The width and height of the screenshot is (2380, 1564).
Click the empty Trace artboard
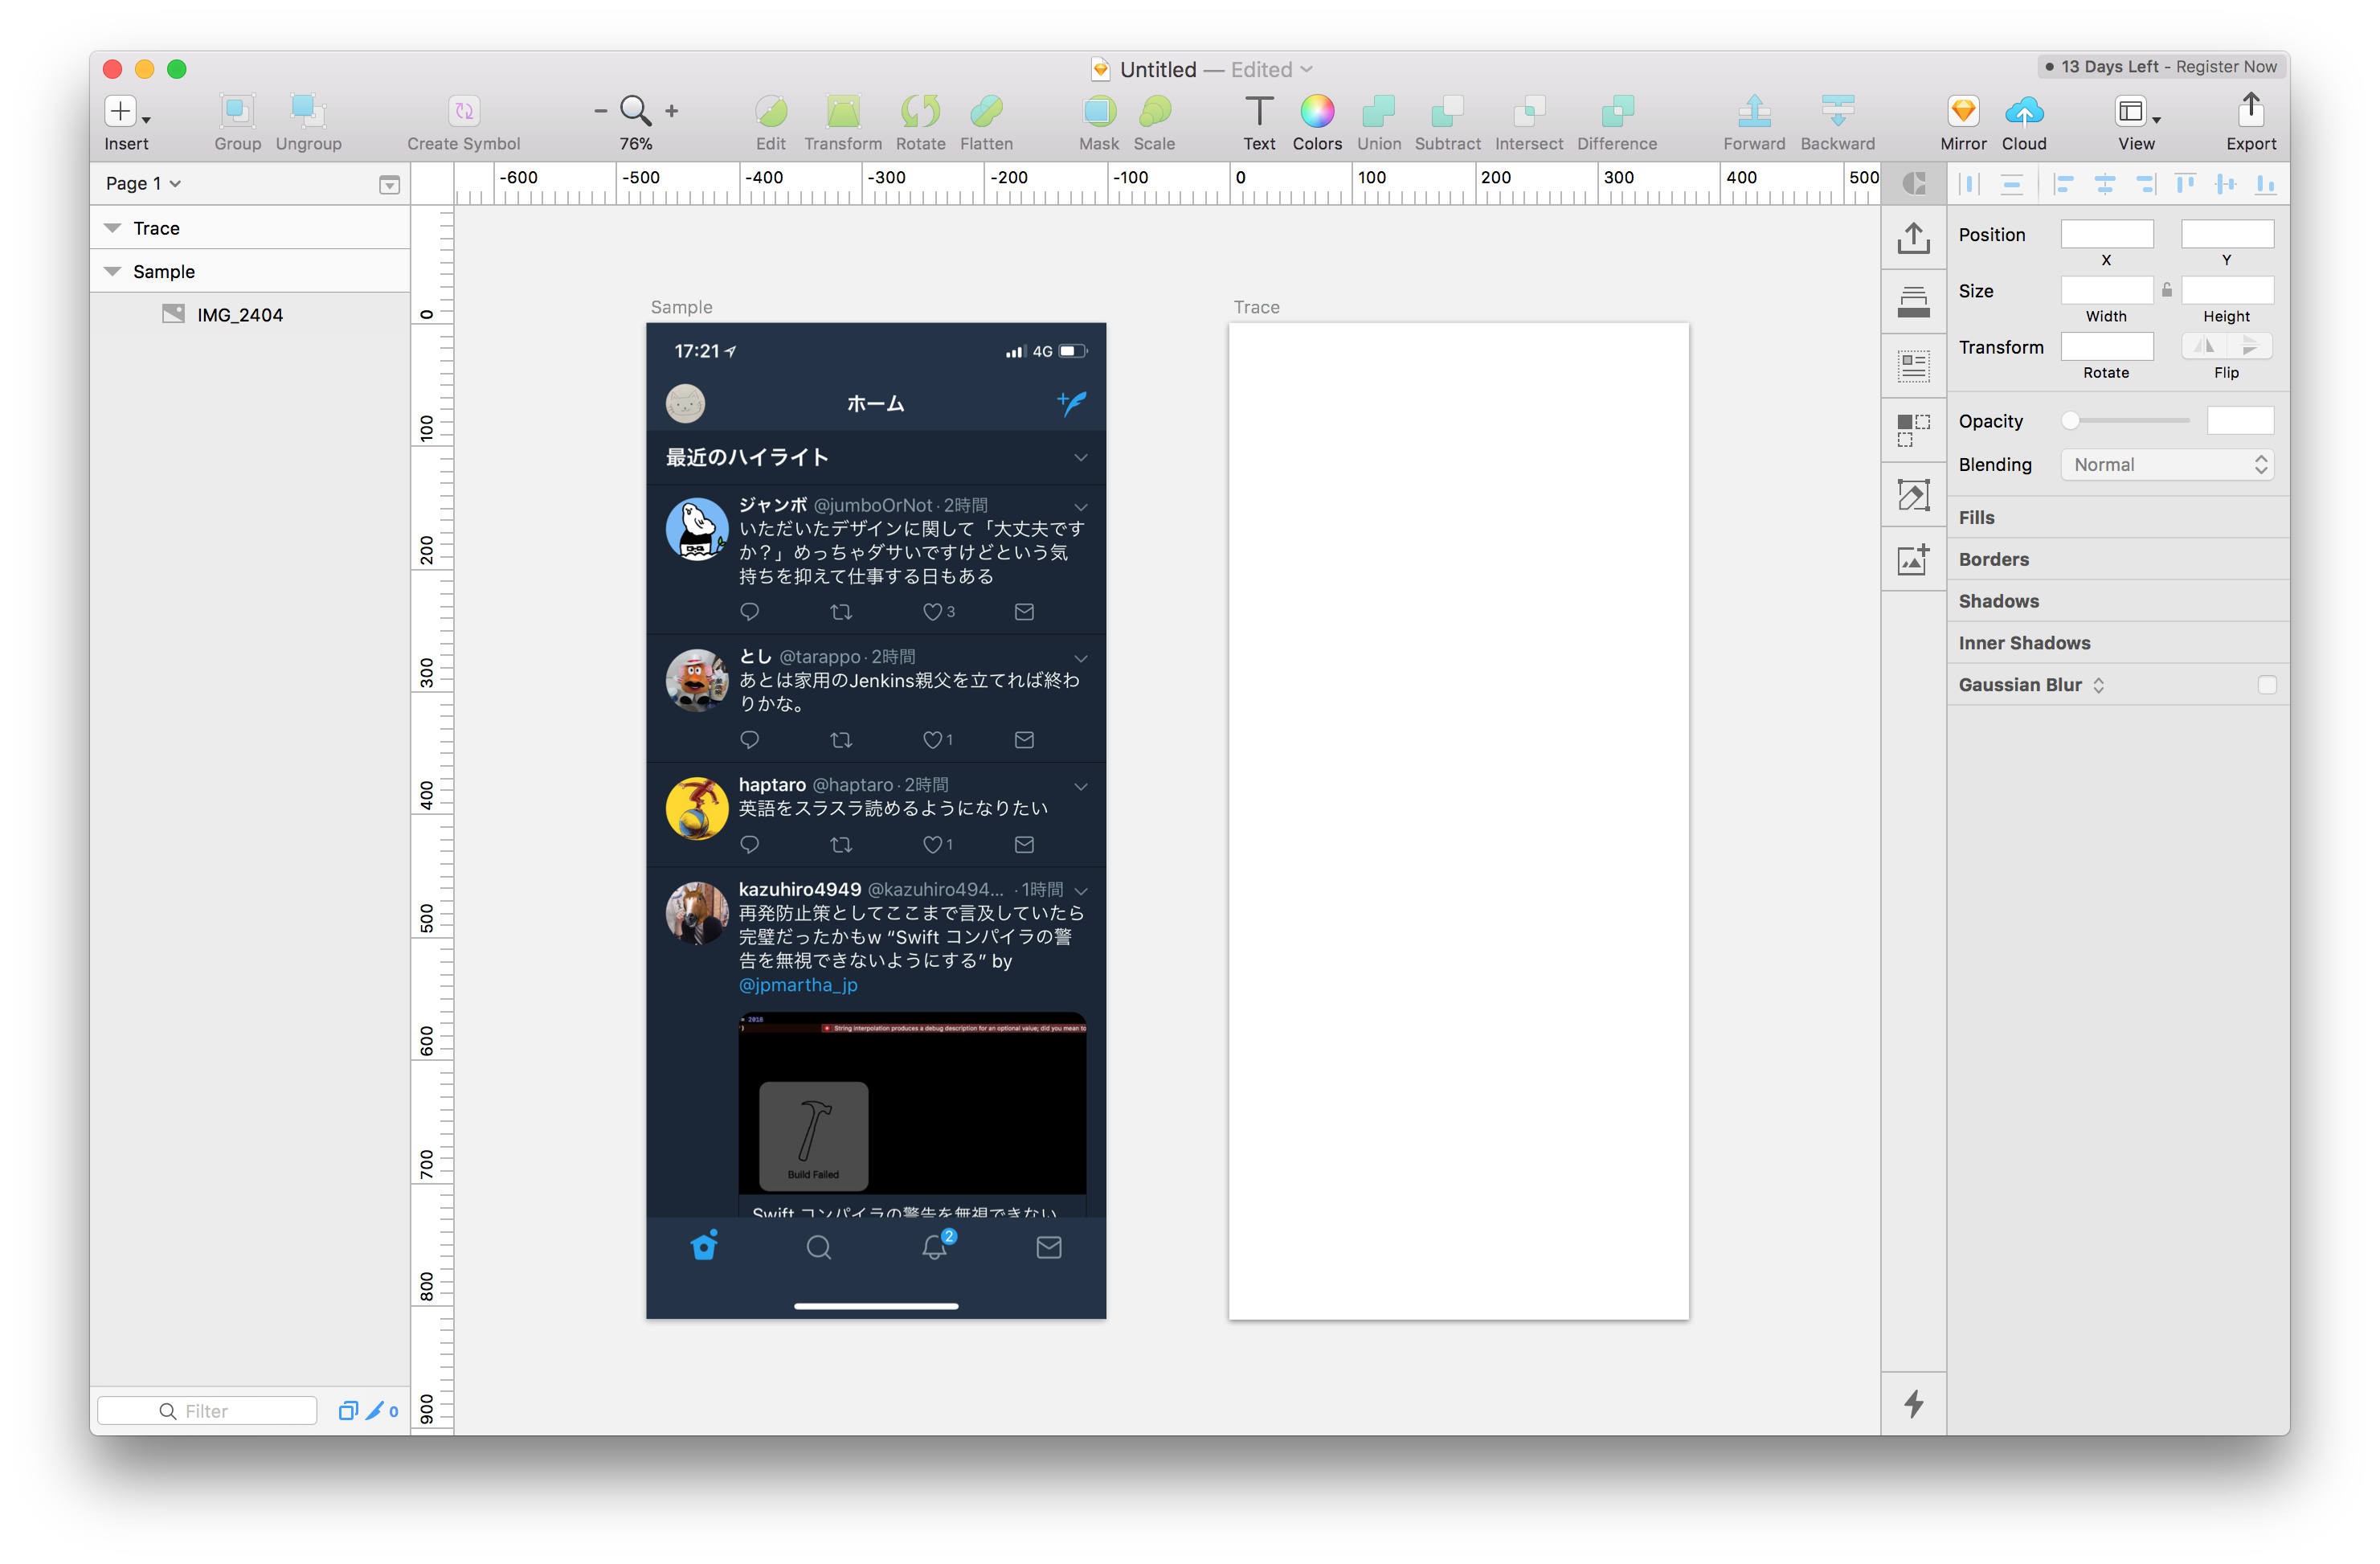(1458, 820)
